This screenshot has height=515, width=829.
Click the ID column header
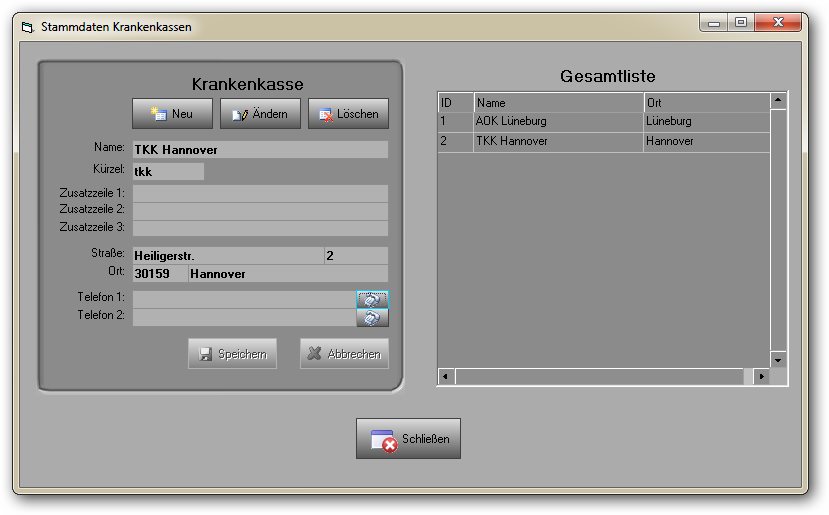click(x=456, y=103)
